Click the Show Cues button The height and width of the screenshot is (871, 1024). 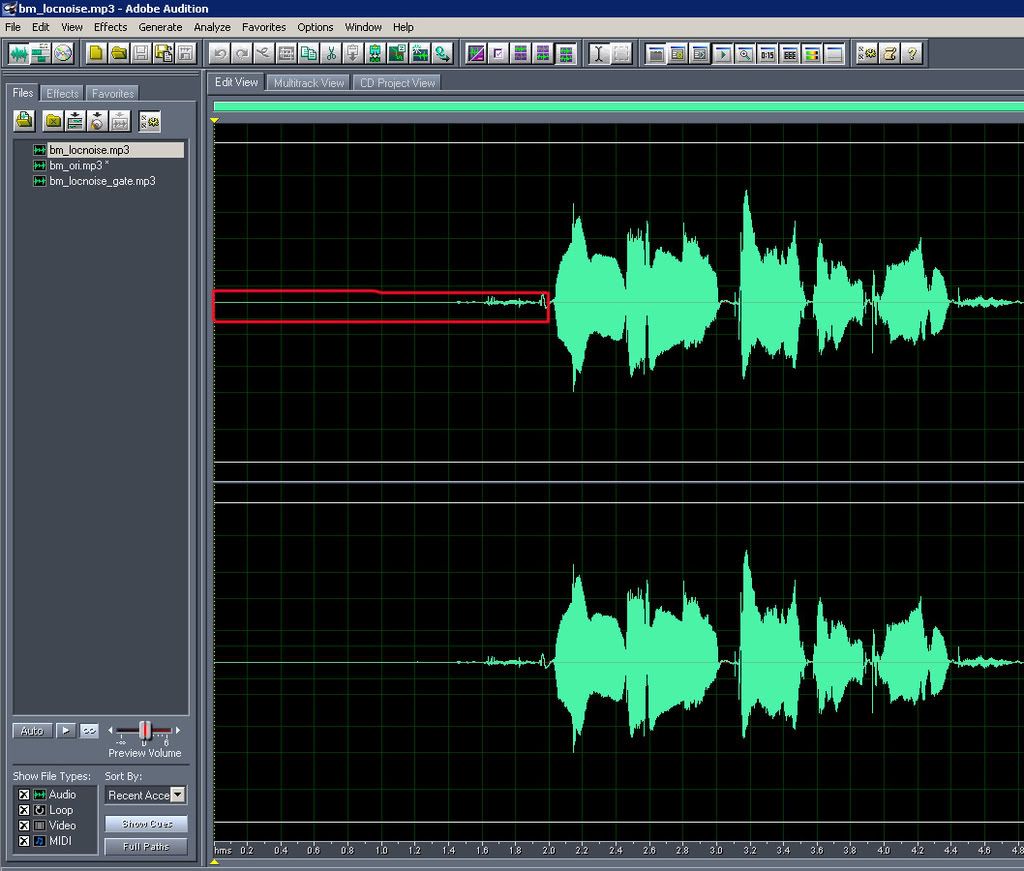coord(146,824)
